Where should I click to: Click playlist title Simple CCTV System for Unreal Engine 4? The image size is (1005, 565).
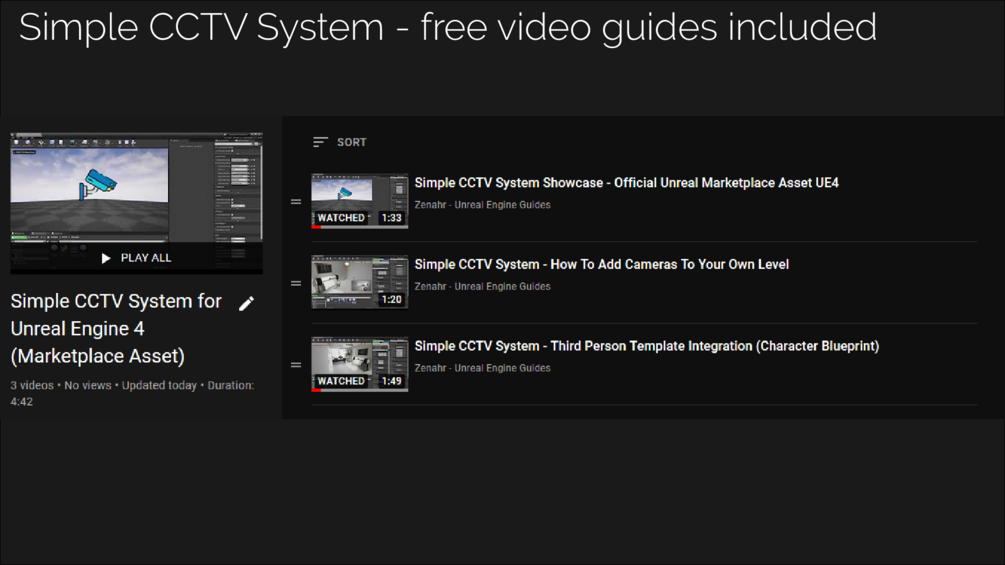point(116,329)
